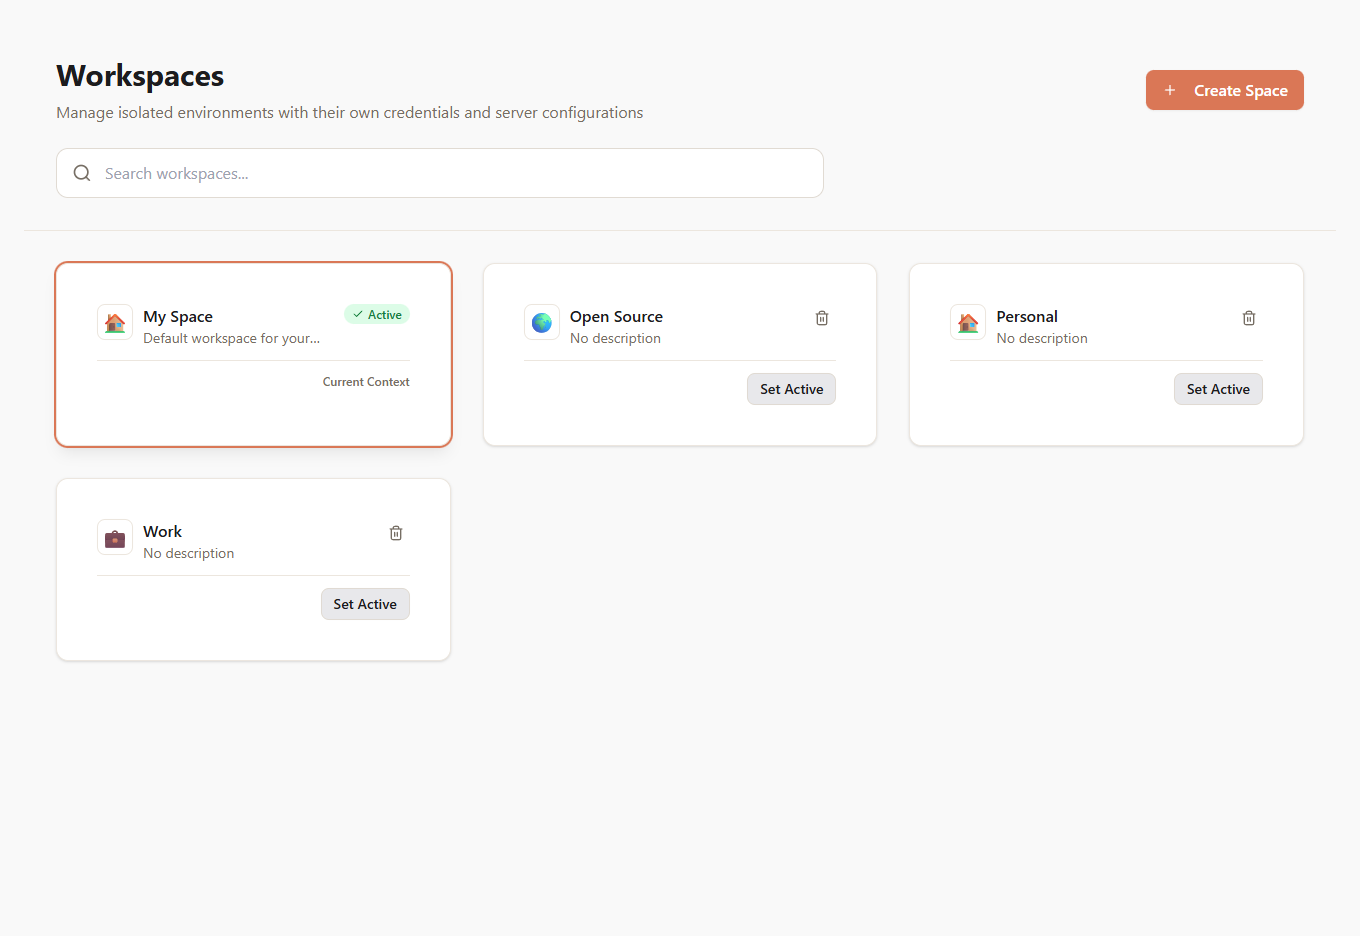1360x936 pixels.
Task: Click the Personal workspace house icon
Action: pos(967,322)
